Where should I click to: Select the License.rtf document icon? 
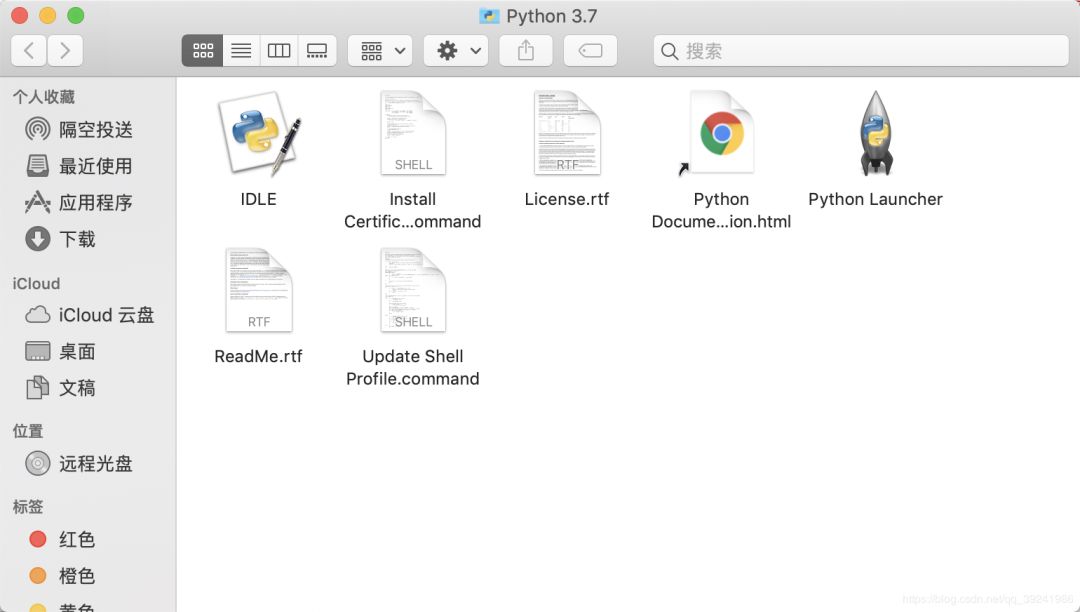567,133
